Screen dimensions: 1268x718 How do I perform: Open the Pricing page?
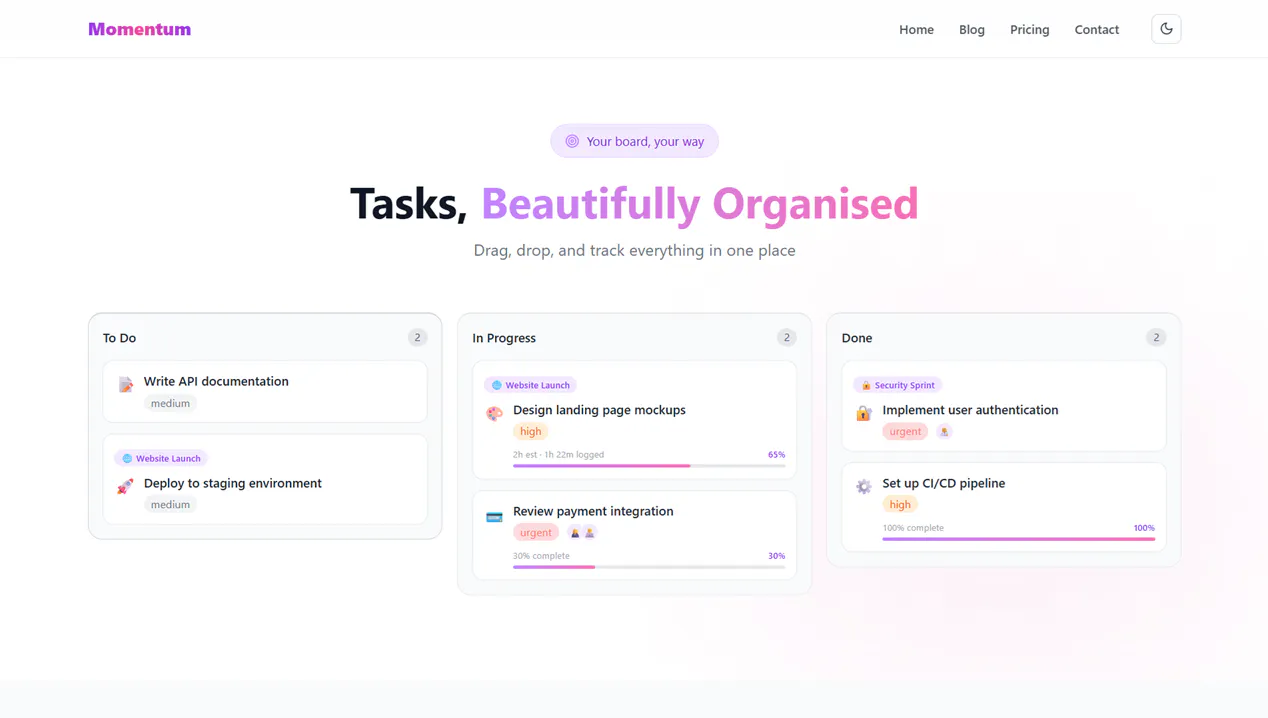tap(1029, 29)
